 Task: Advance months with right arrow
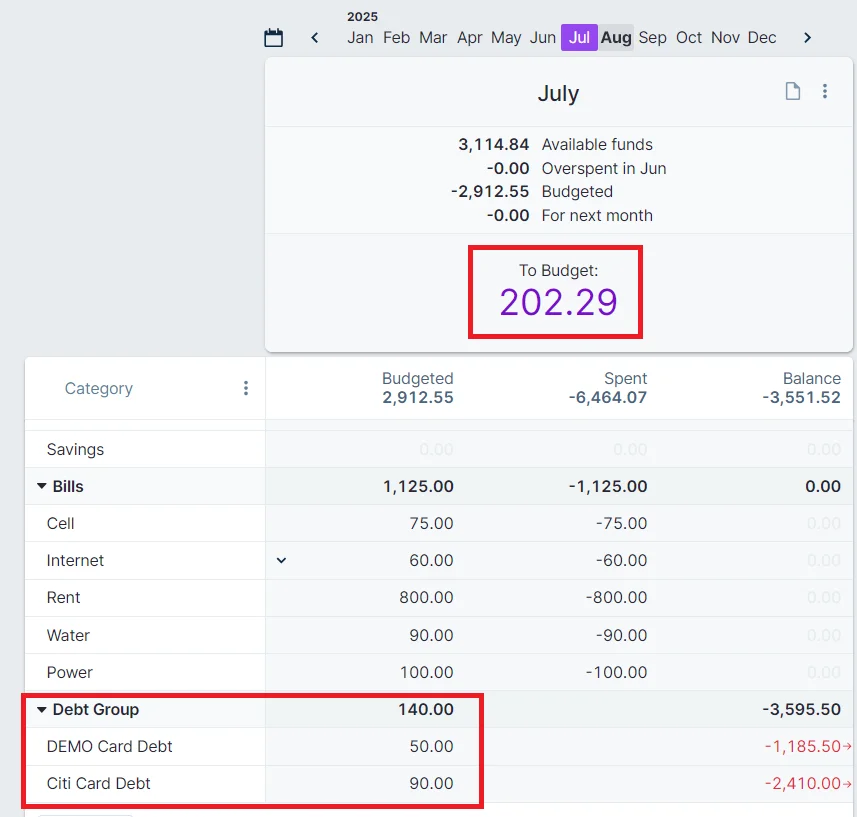pos(807,38)
